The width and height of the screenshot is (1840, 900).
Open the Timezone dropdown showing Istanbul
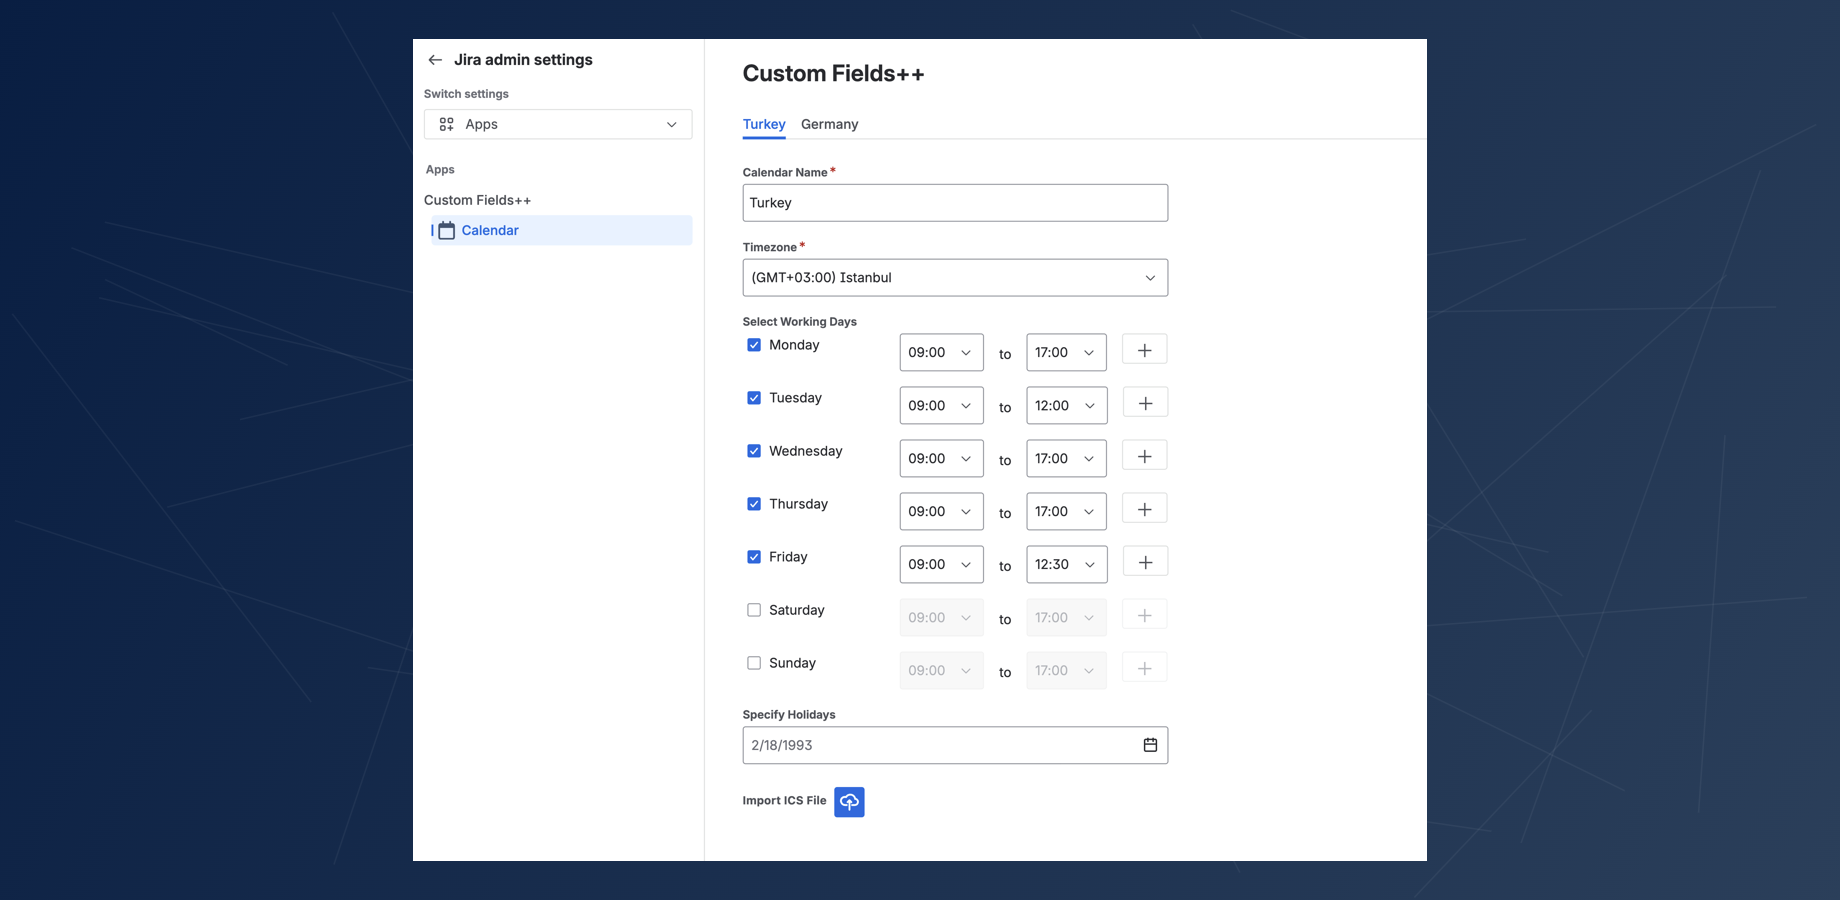click(x=954, y=278)
